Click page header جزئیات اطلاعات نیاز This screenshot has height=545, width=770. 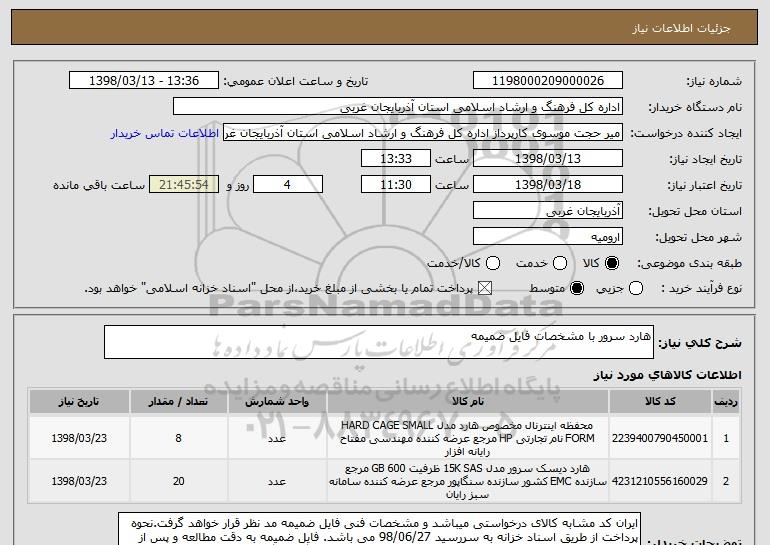pos(681,28)
